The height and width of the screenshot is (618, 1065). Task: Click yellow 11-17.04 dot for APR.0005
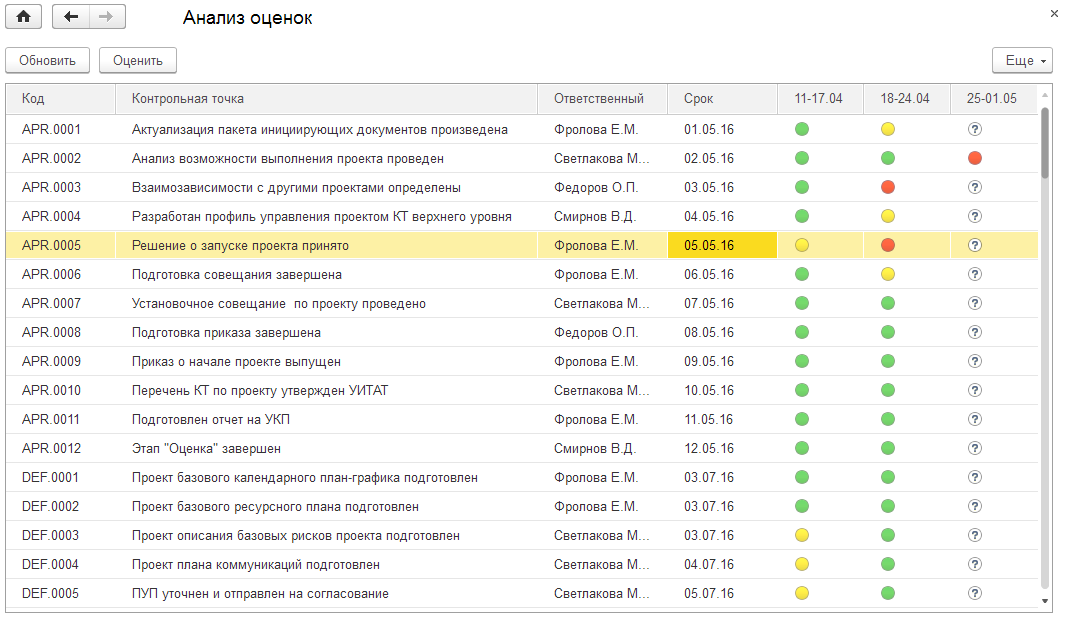(x=802, y=245)
